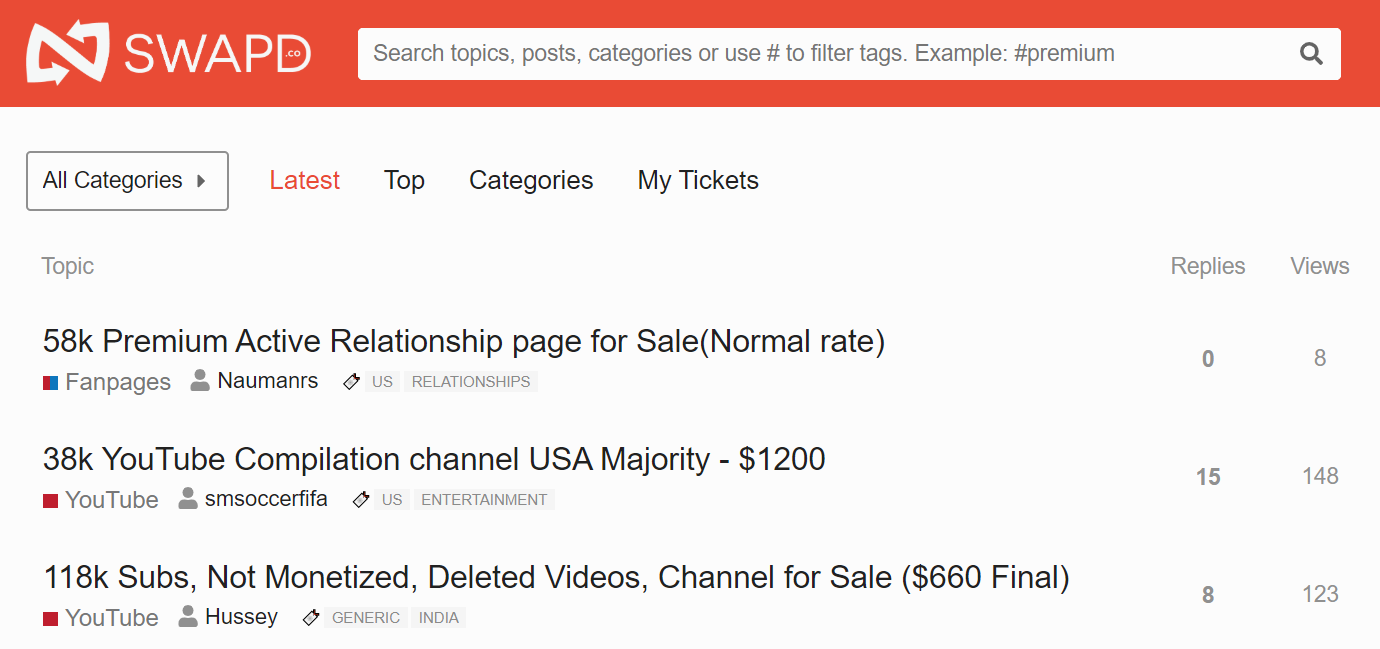Open the 118k Subs Not Monetized topic
The width and height of the screenshot is (1380, 649).
556,578
